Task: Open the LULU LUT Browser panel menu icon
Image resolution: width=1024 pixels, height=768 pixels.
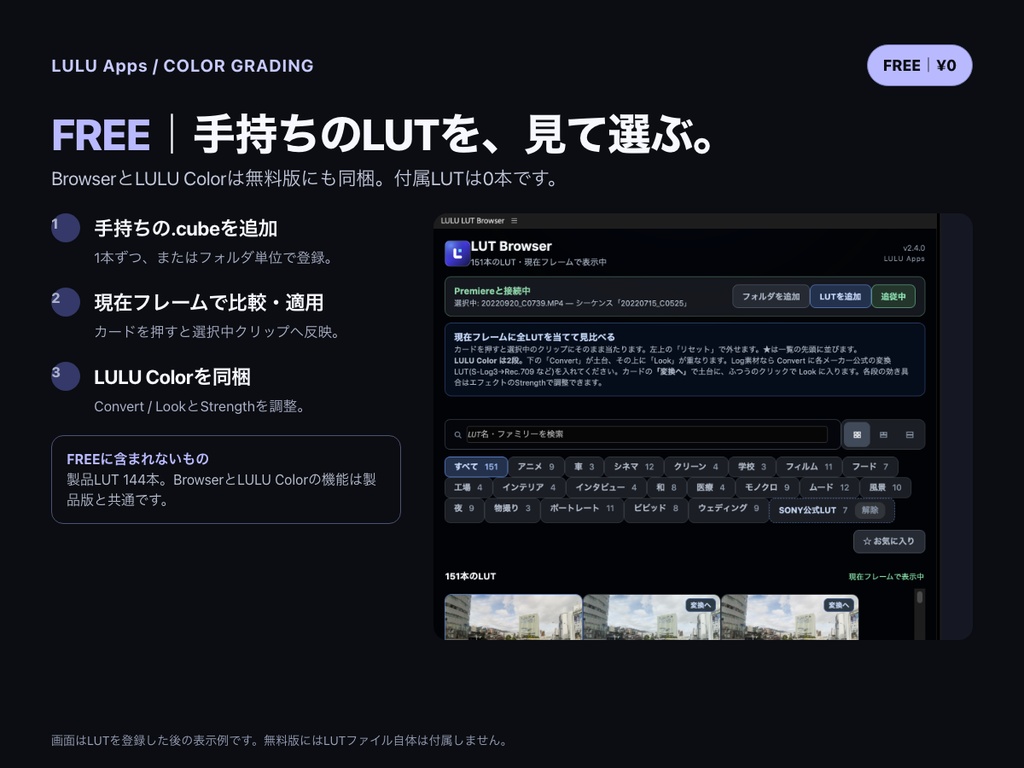Action: tap(514, 221)
